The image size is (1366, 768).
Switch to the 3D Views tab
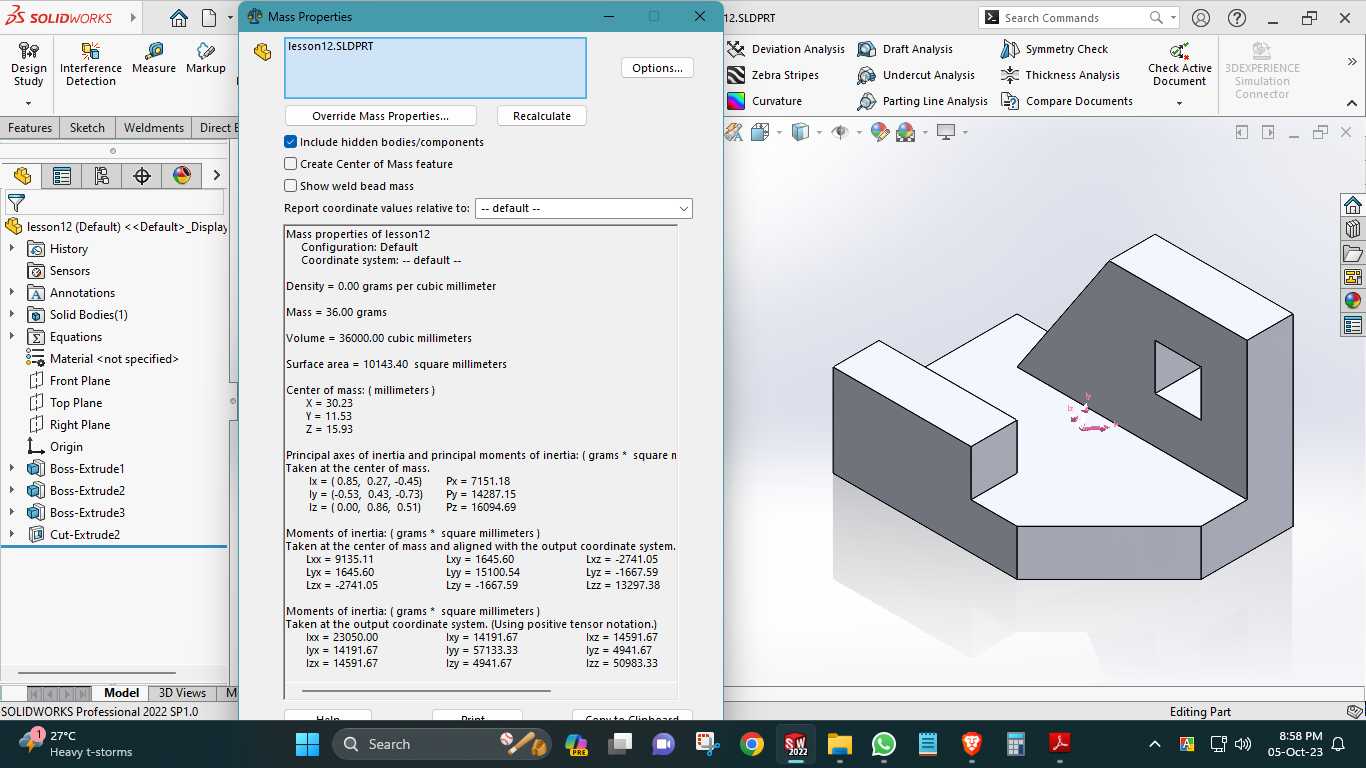[182, 693]
